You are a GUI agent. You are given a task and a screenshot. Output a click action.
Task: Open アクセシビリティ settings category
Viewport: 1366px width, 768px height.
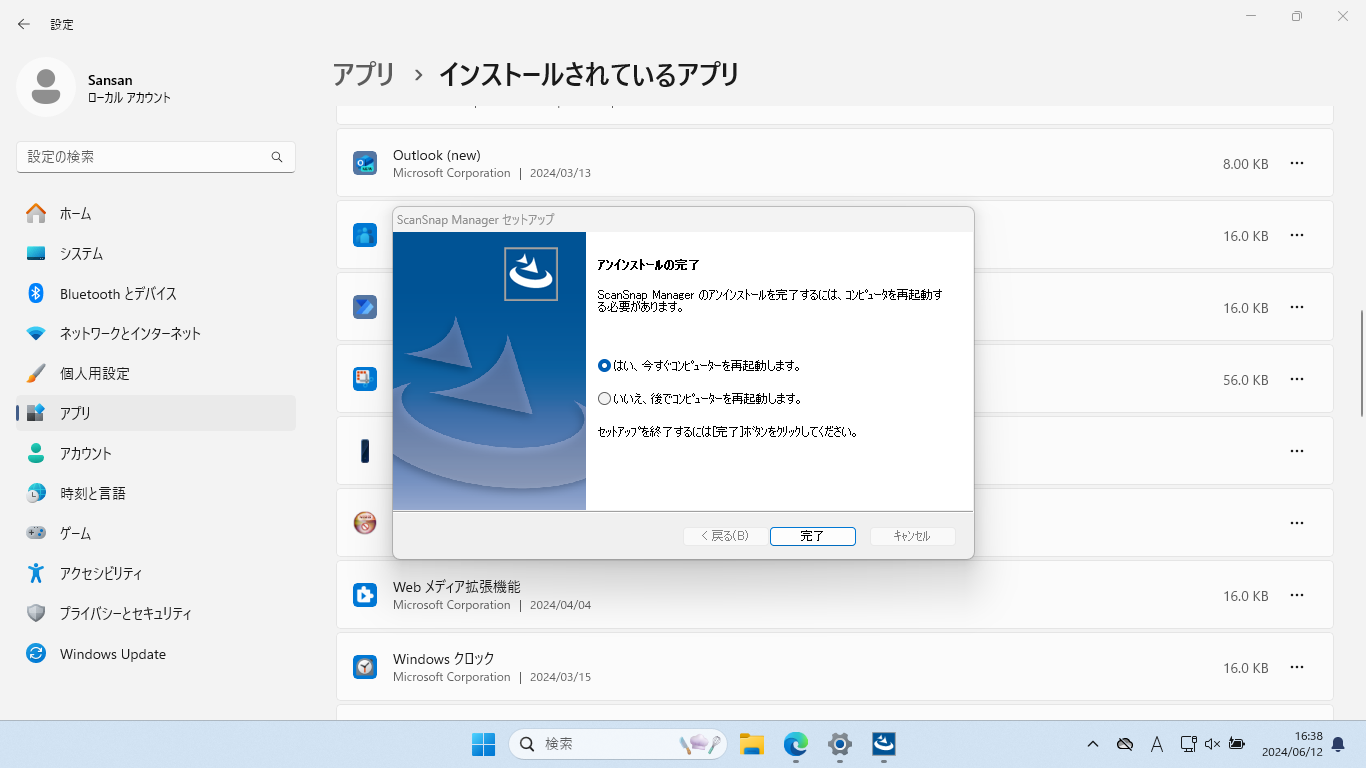coord(156,573)
